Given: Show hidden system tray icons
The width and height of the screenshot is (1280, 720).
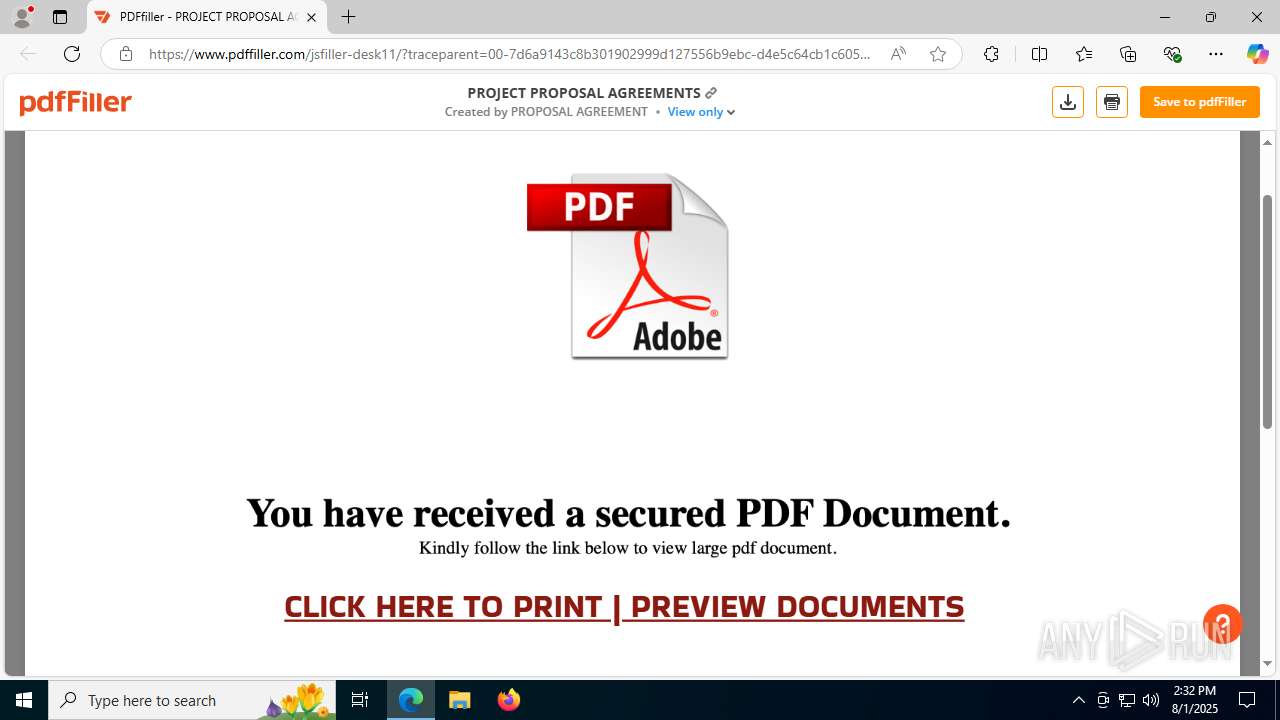Looking at the screenshot, I should (1078, 700).
